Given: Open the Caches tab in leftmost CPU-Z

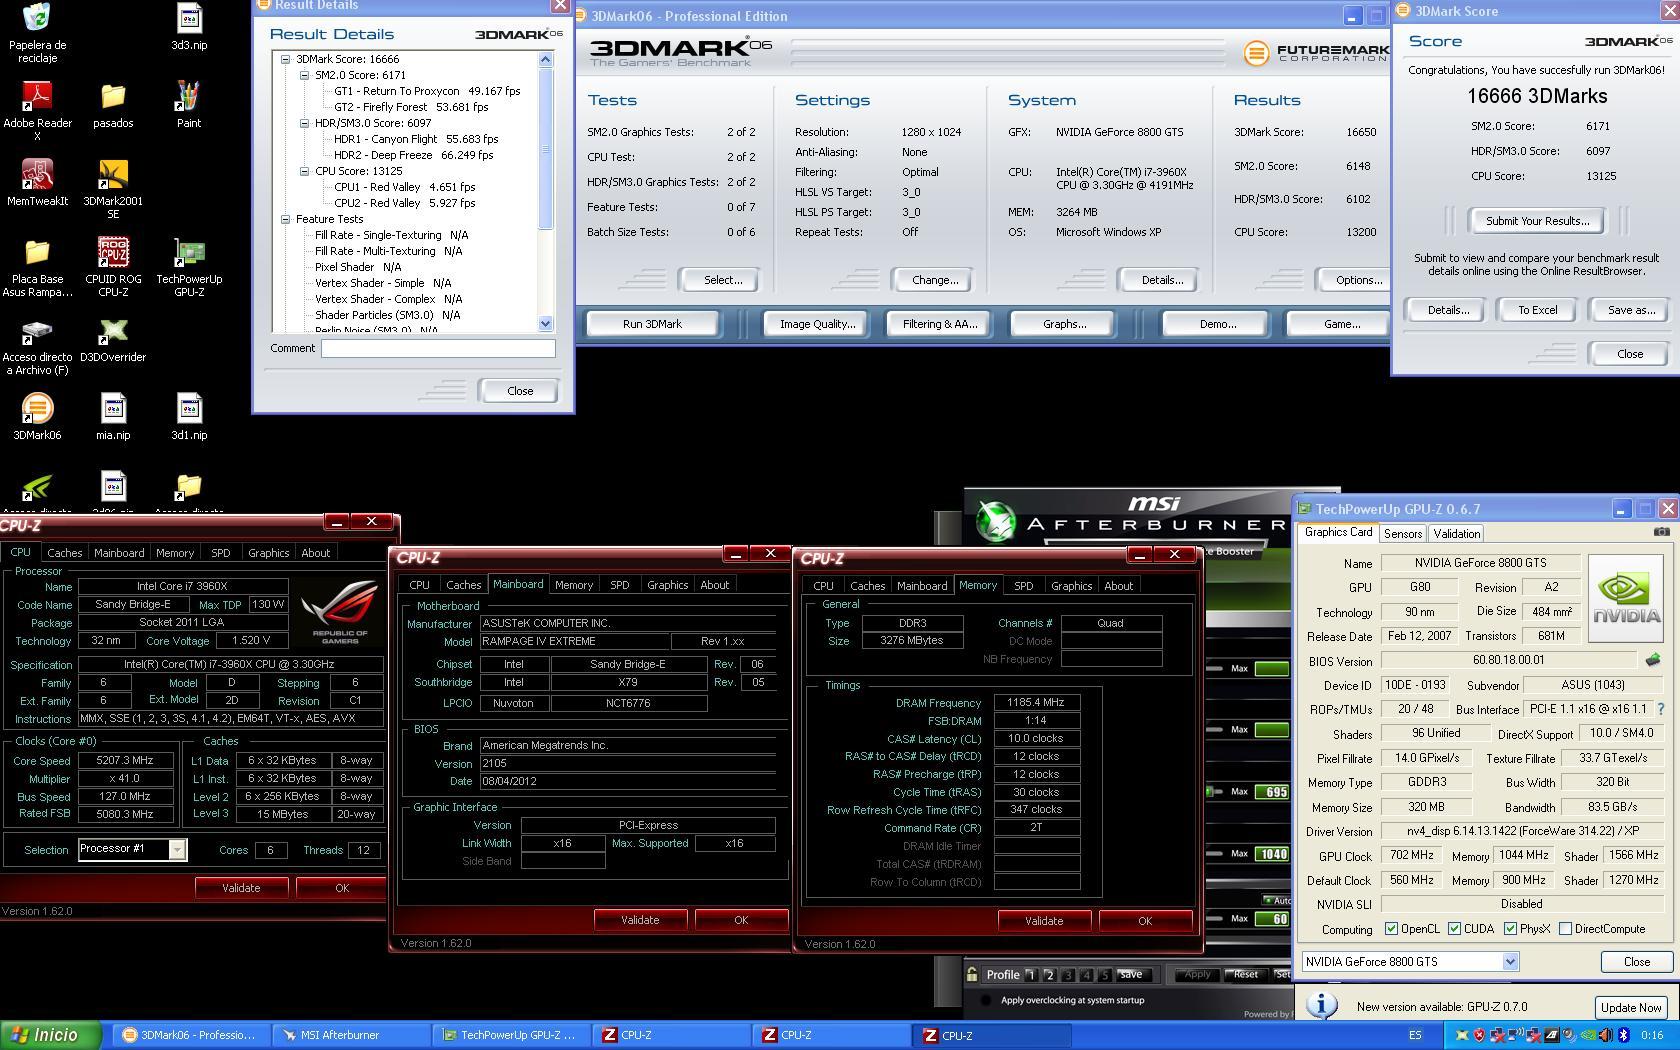Looking at the screenshot, I should click(x=65, y=553).
